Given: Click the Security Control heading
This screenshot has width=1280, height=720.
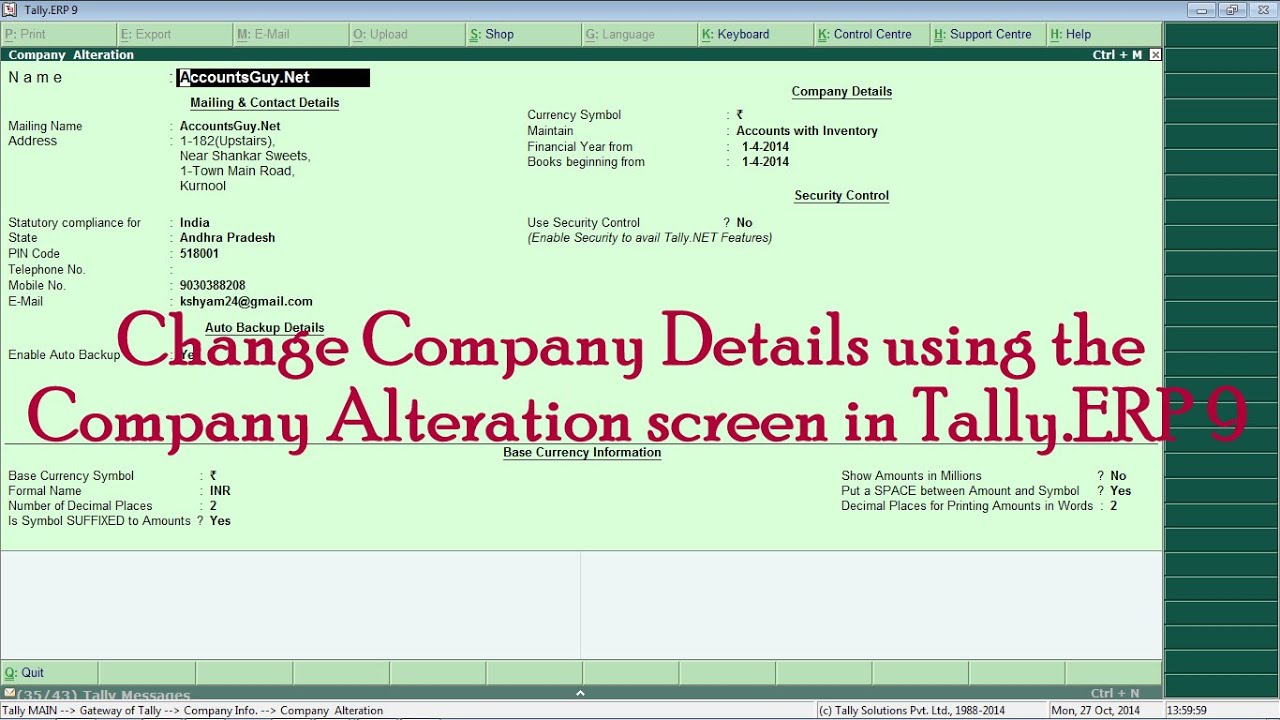Looking at the screenshot, I should (842, 196).
